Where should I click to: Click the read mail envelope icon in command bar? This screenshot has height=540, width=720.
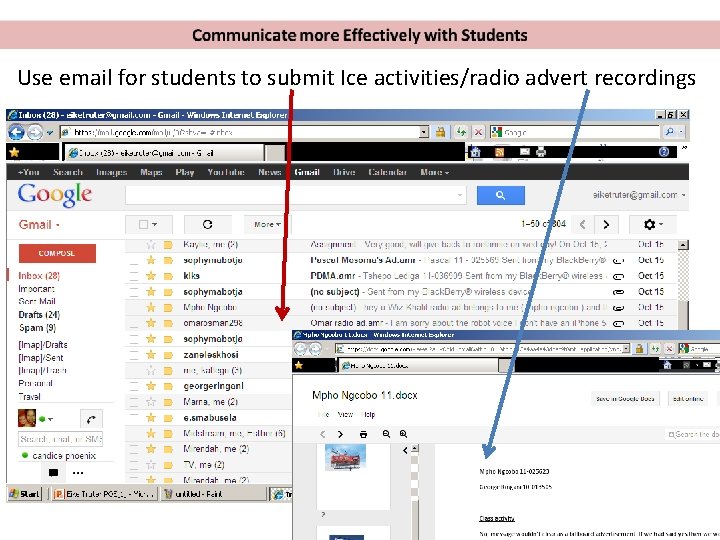524,152
